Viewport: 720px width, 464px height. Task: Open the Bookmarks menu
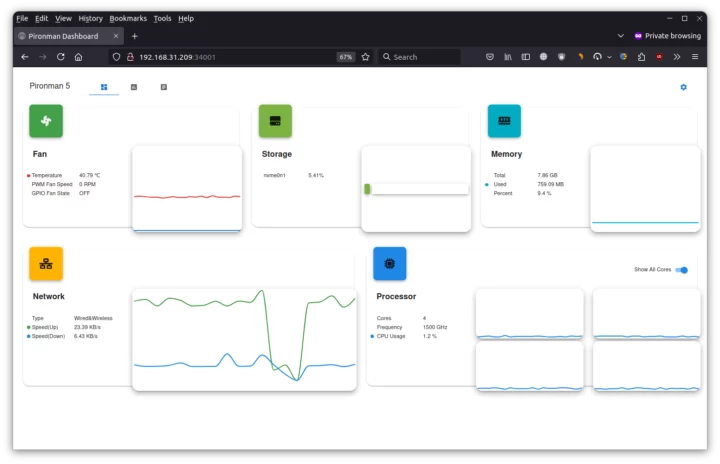coord(127,18)
